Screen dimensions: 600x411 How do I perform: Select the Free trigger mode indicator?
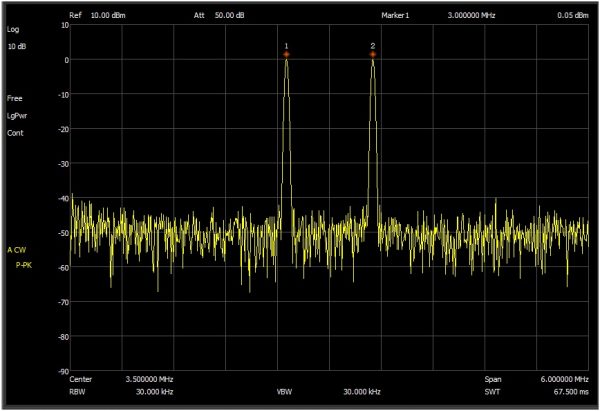point(14,99)
